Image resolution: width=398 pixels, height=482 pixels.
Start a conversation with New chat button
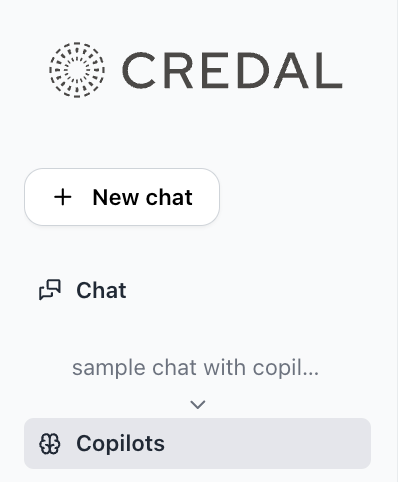pyautogui.click(x=122, y=197)
